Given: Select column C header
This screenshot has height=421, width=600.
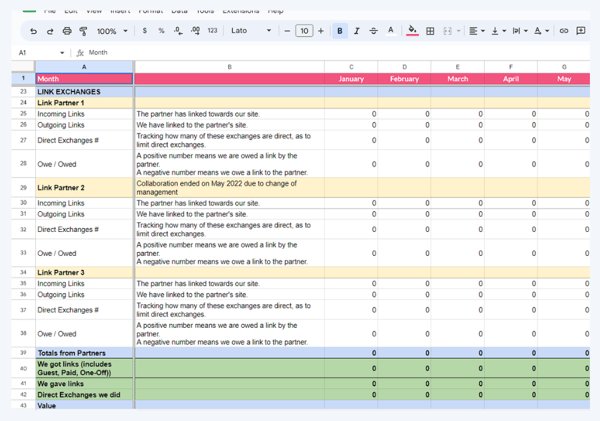Looking at the screenshot, I should (x=351, y=67).
